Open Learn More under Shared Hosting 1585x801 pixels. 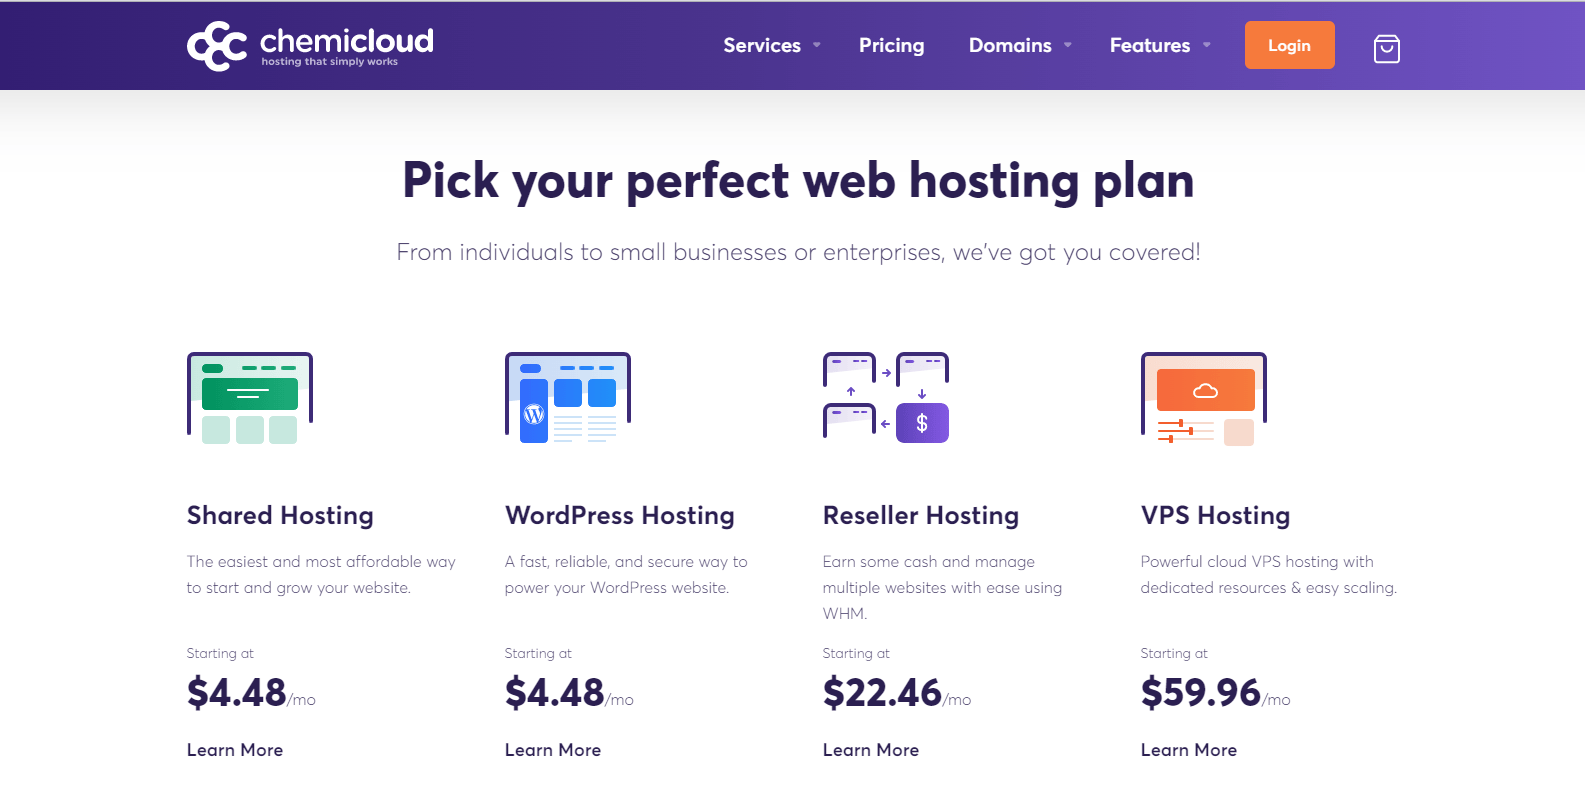pyautogui.click(x=235, y=750)
